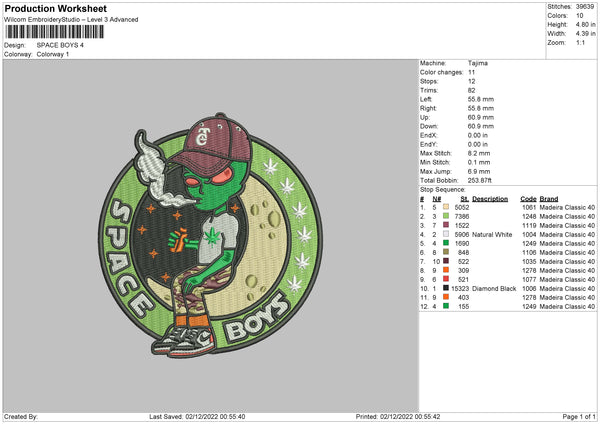Select the design name SPACE BOYS 4
Viewport: 600px width, 424px height.
click(x=60, y=45)
